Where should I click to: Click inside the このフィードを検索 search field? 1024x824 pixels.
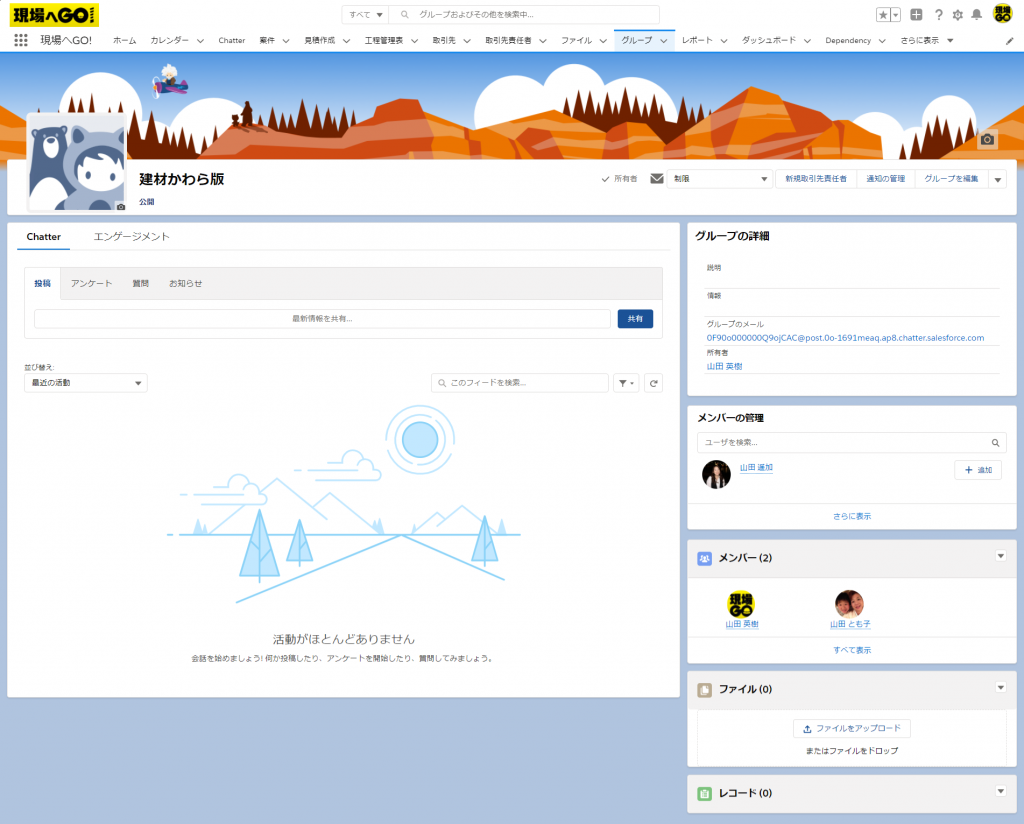click(520, 382)
